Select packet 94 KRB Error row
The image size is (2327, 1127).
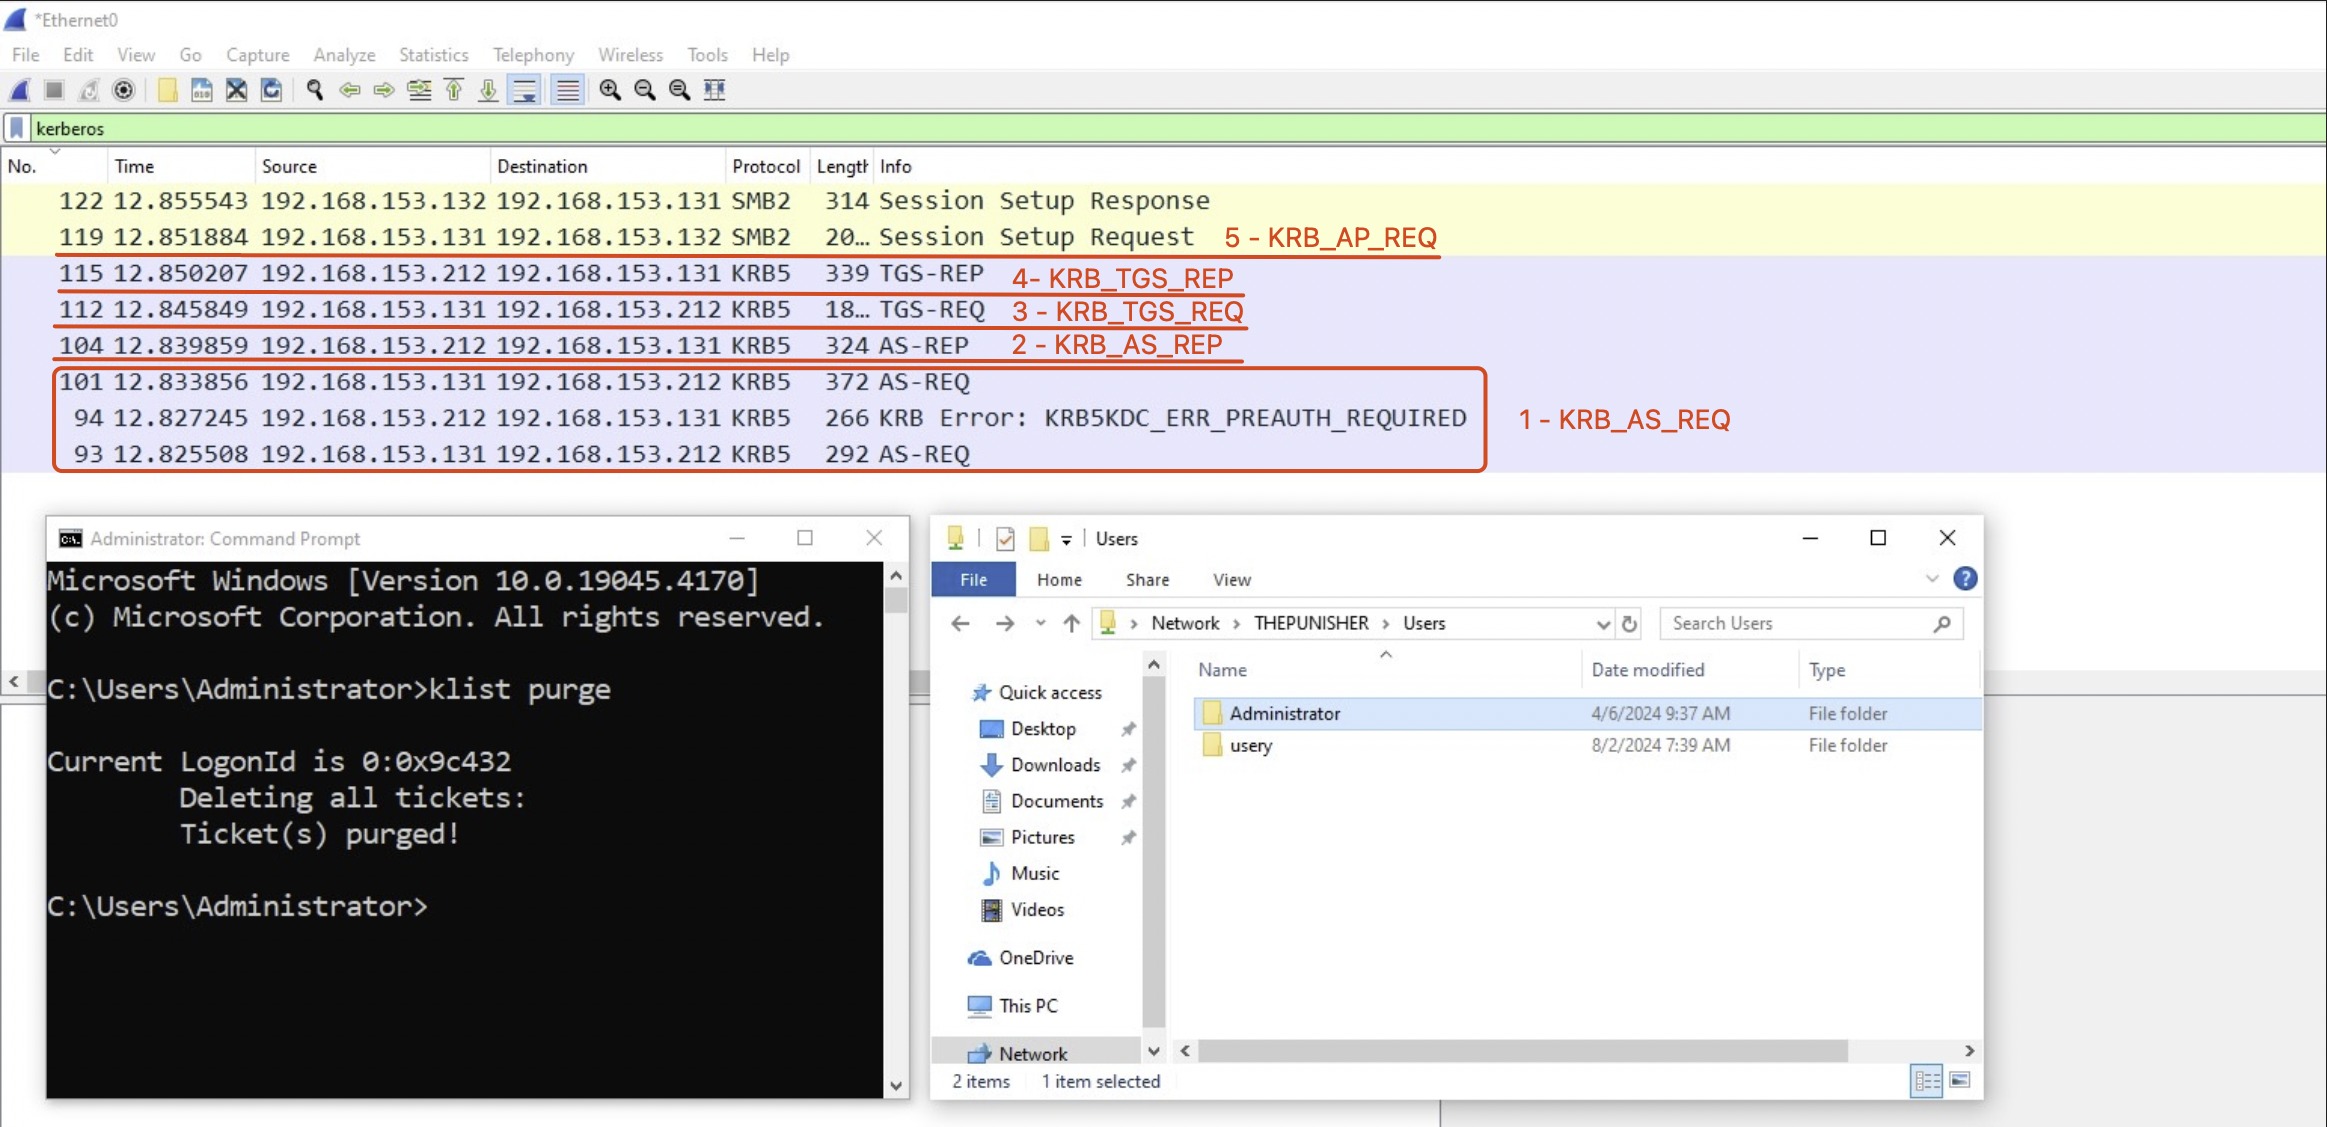click(x=1162, y=418)
